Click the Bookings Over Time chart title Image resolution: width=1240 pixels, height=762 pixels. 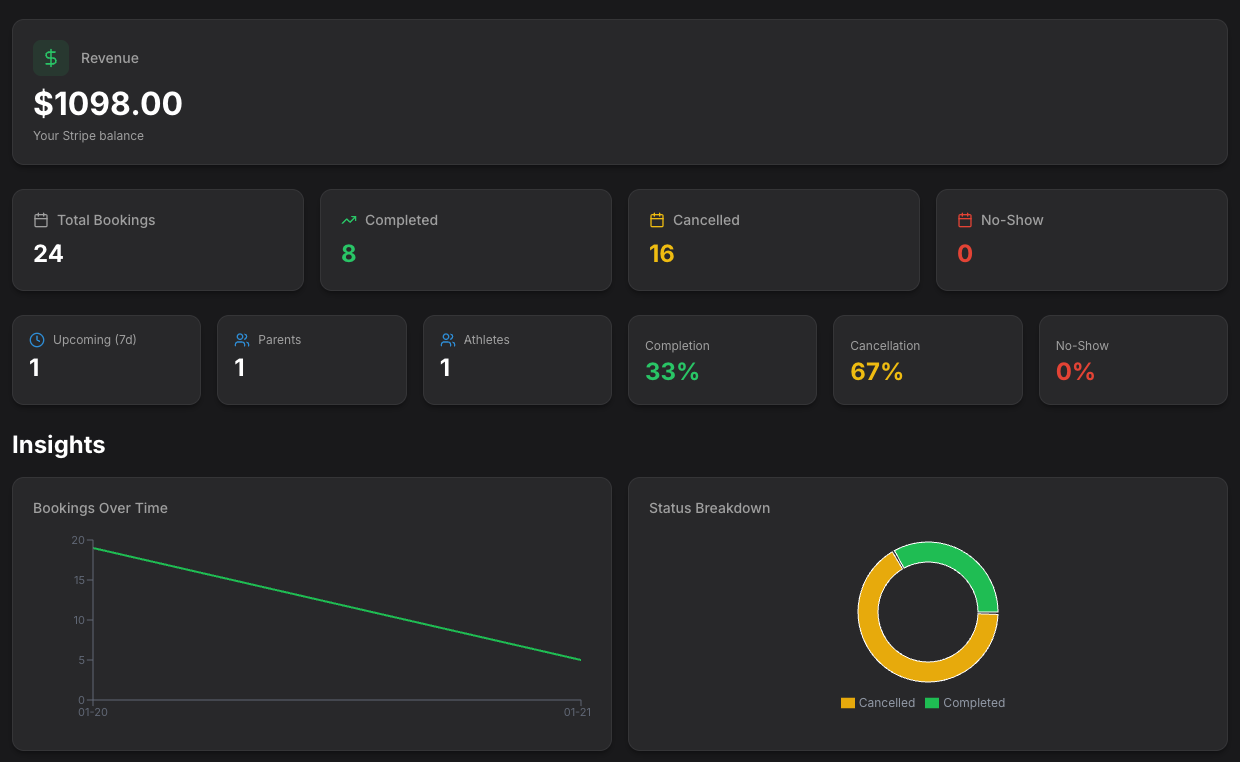tap(100, 508)
